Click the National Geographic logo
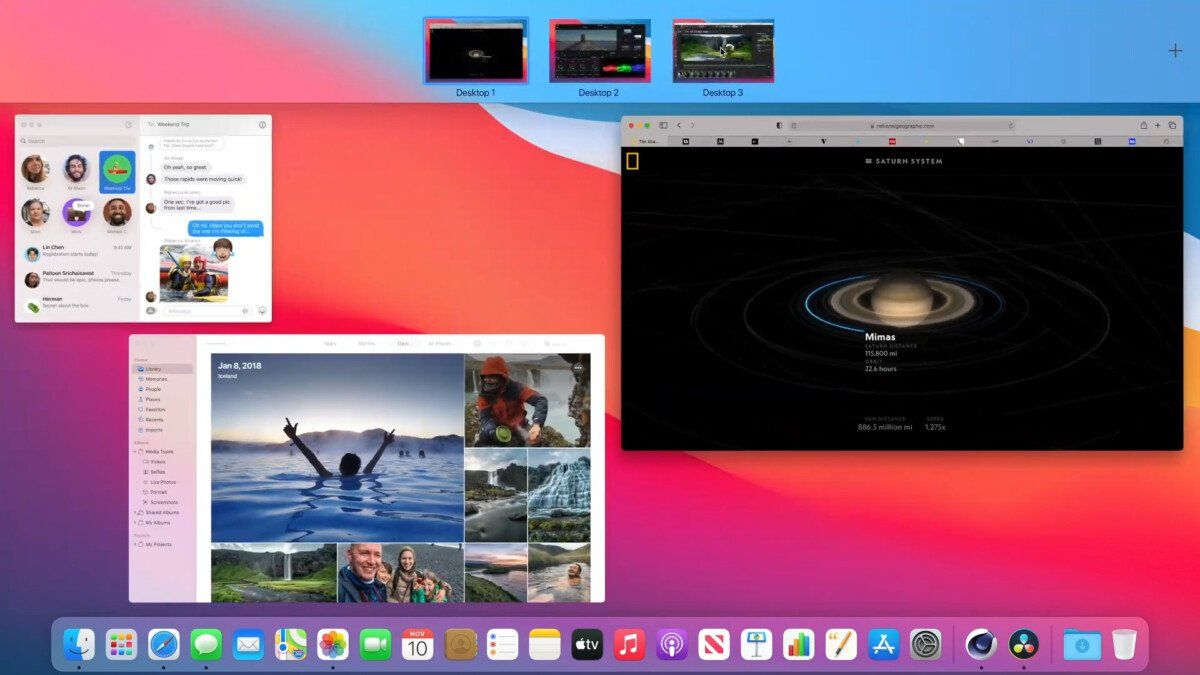 pyautogui.click(x=633, y=161)
